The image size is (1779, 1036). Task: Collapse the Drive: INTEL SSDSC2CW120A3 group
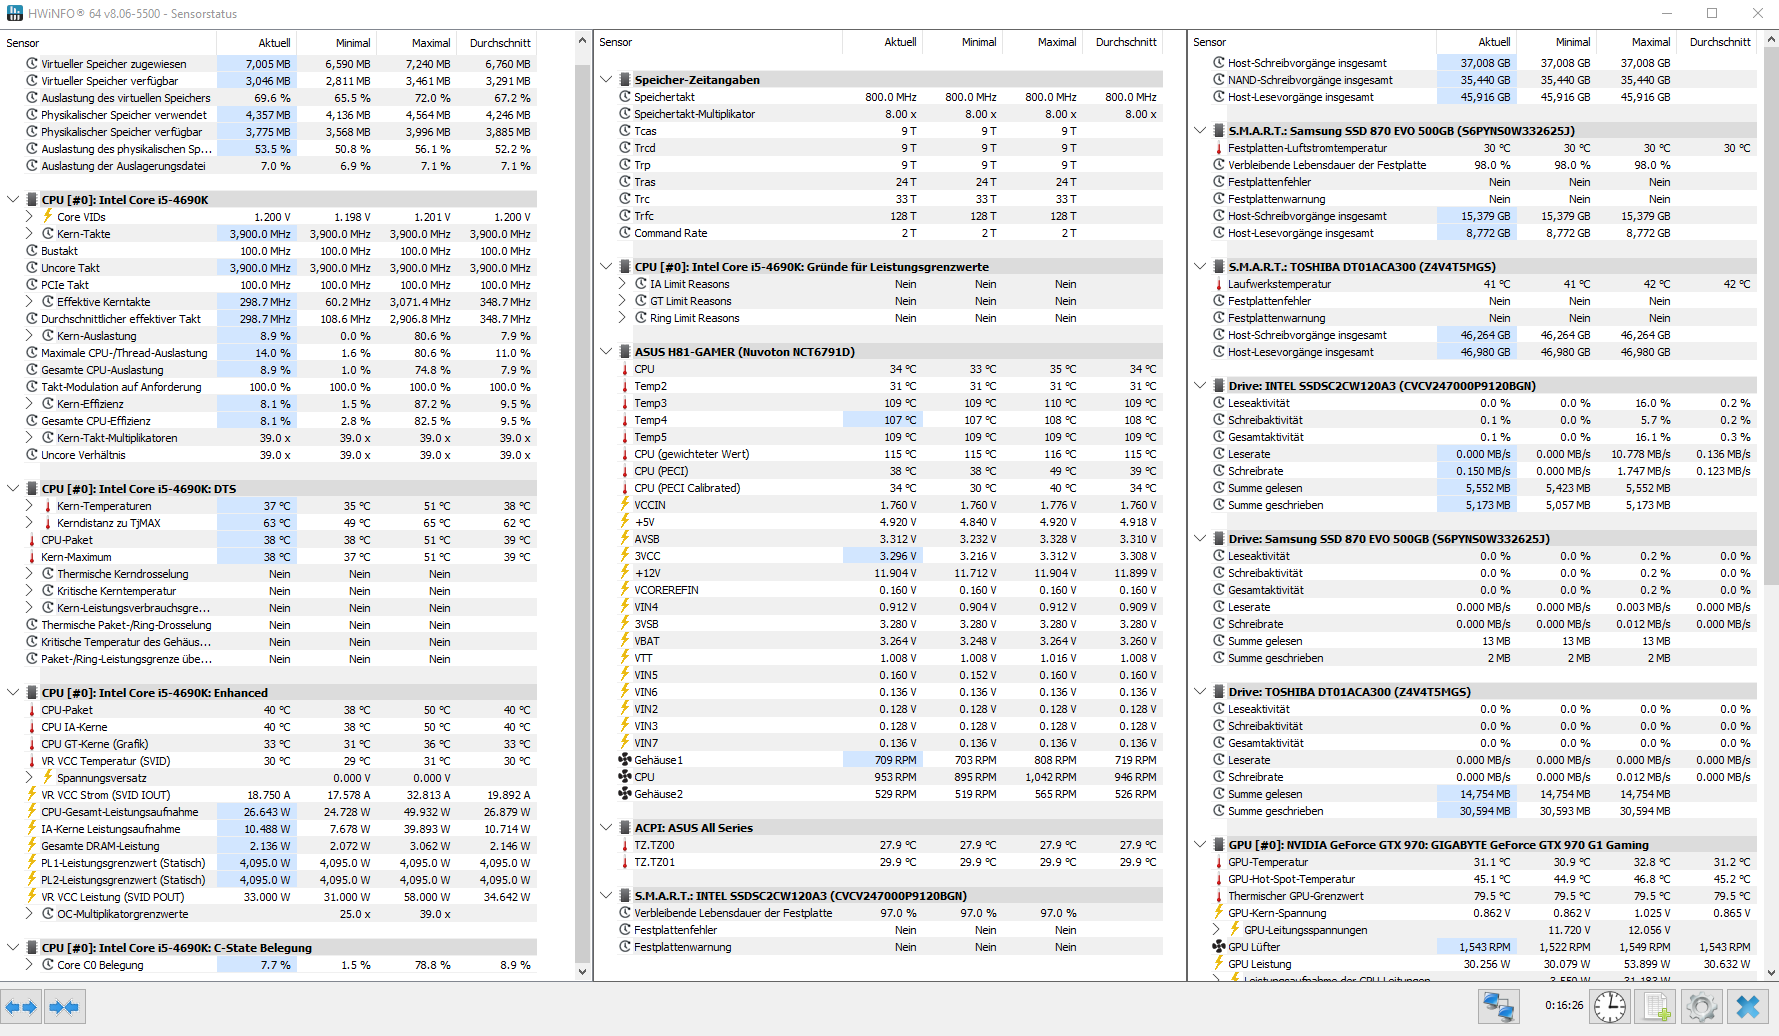pos(1200,386)
